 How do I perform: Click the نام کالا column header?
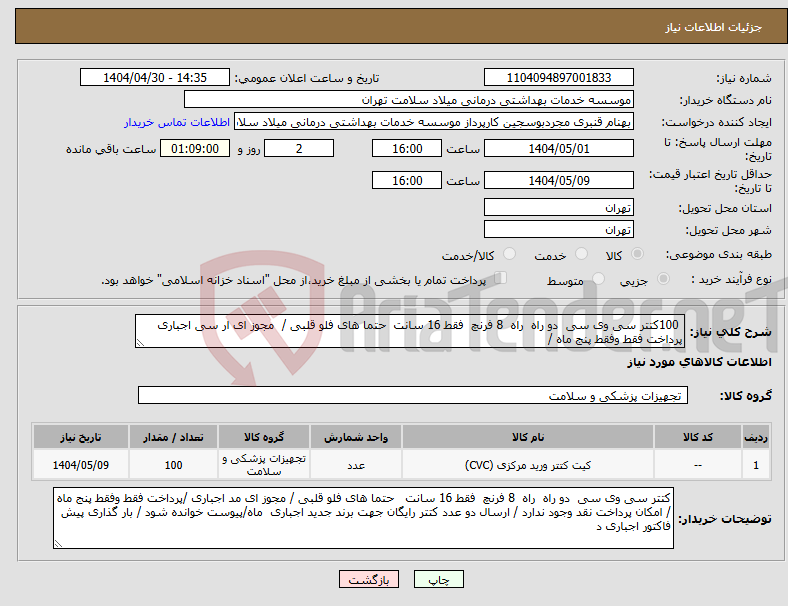[528, 437]
